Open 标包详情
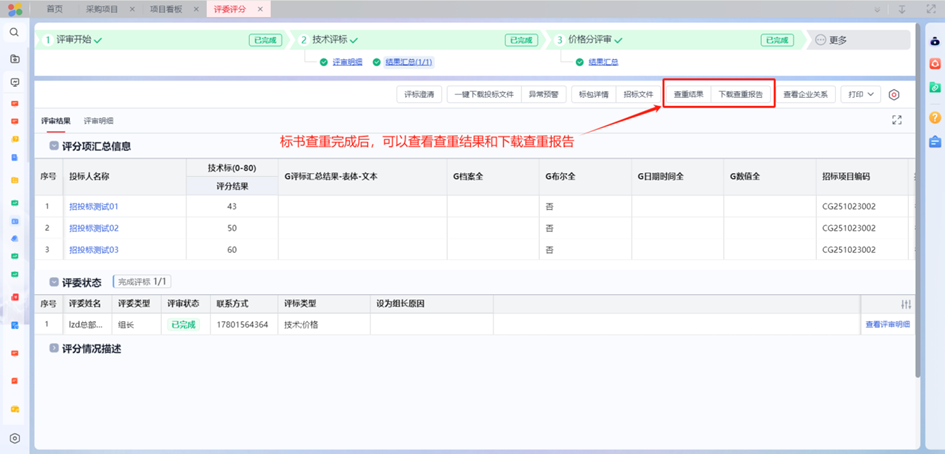This screenshot has width=945, height=454. pyautogui.click(x=594, y=95)
